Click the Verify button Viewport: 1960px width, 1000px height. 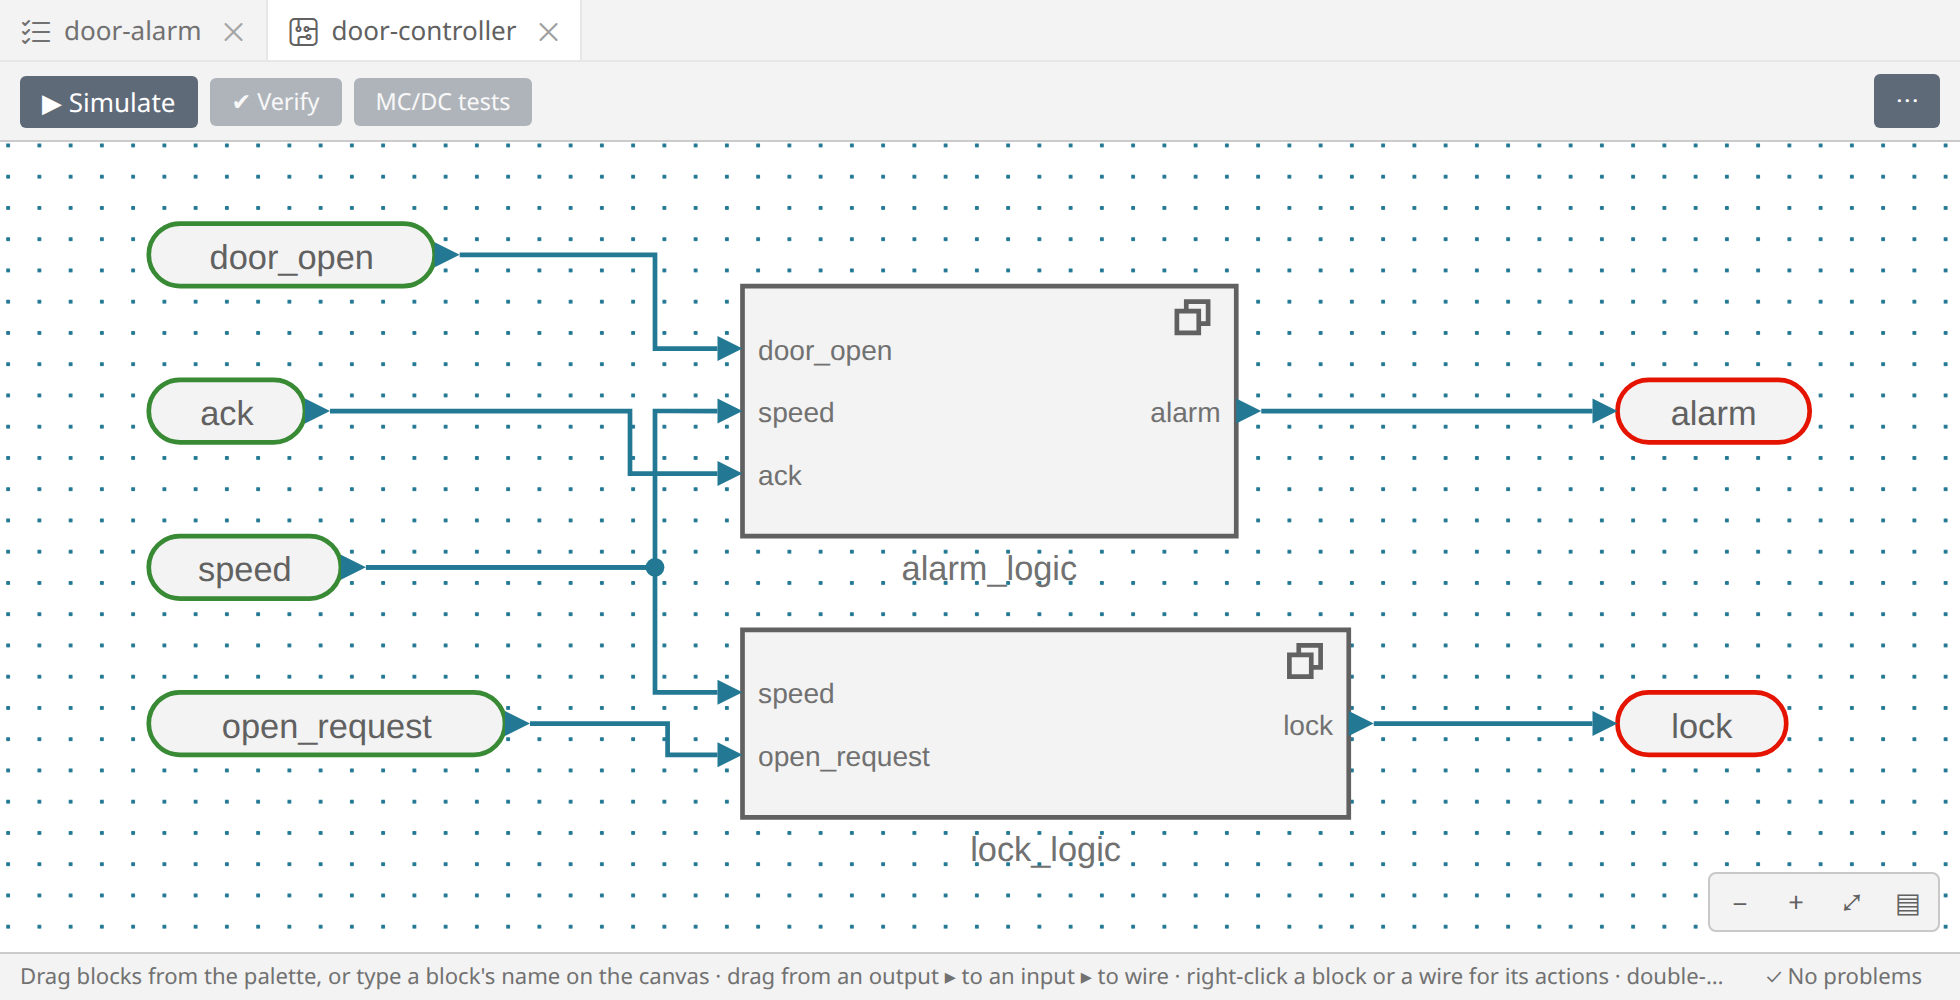276,102
